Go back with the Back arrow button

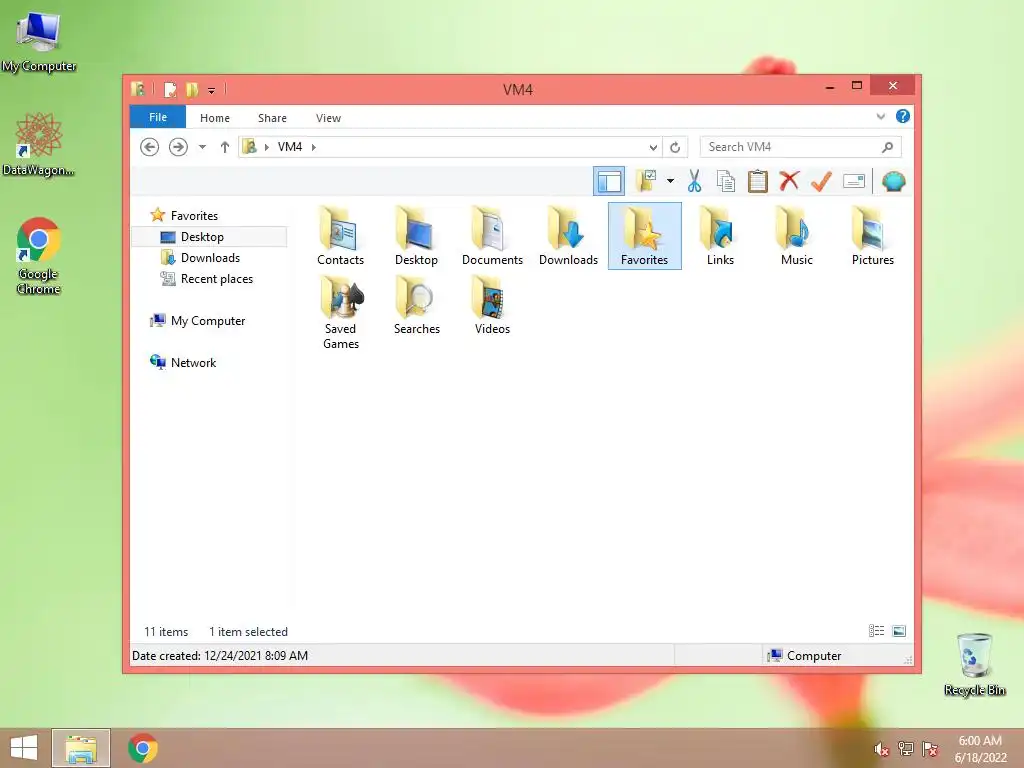pos(150,147)
